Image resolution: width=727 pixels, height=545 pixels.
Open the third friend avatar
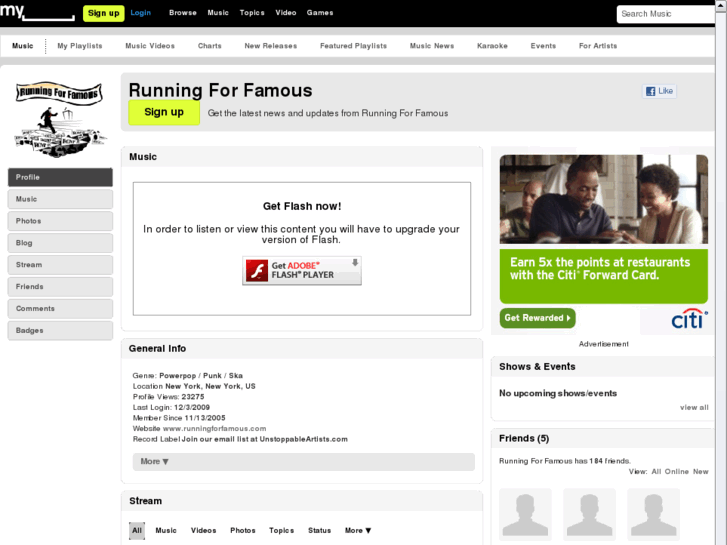[653, 514]
